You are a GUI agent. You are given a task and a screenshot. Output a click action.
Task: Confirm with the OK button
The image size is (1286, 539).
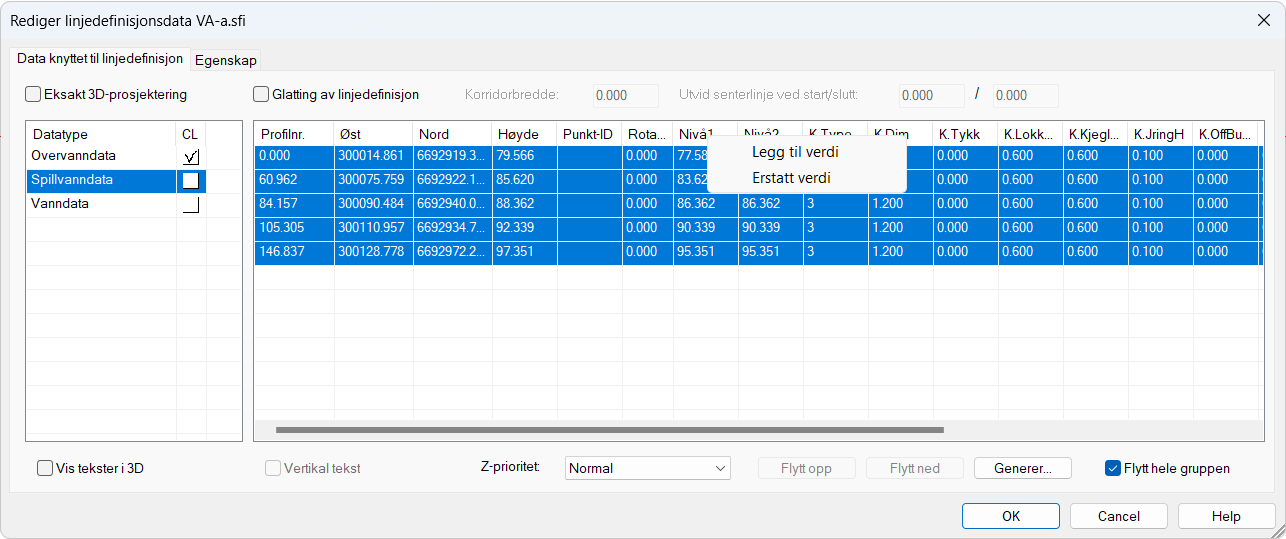1010,516
